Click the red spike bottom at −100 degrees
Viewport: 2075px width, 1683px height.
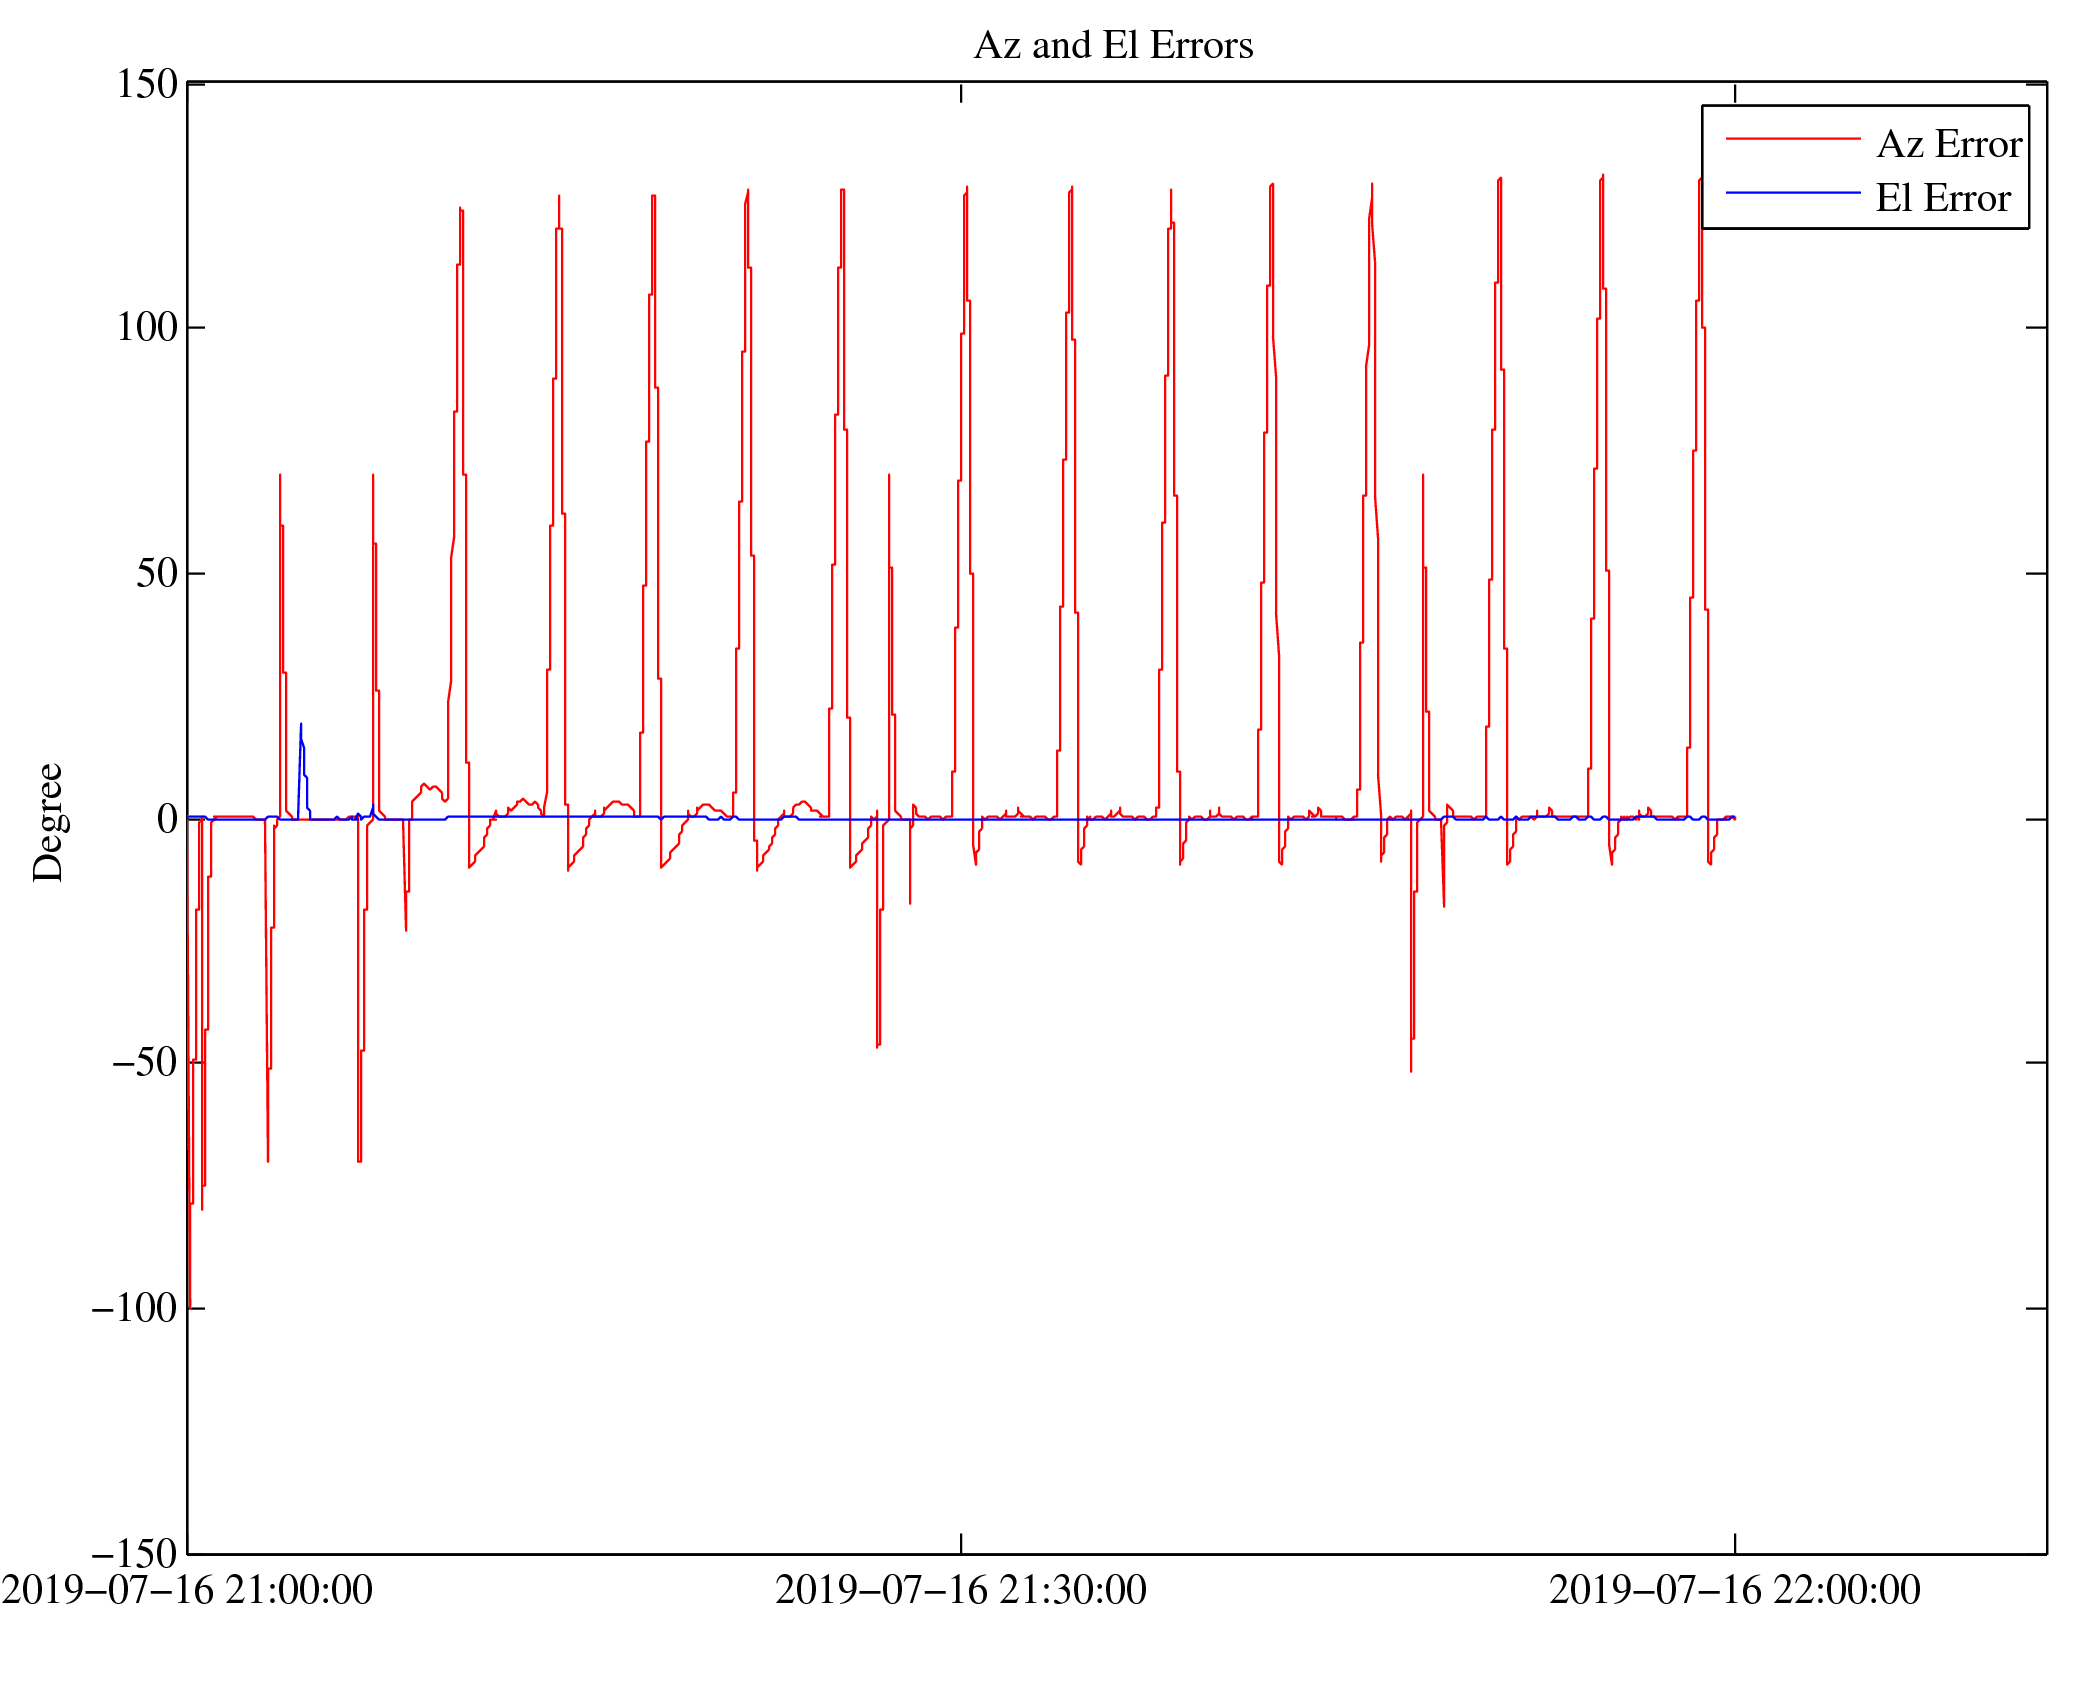point(190,1306)
